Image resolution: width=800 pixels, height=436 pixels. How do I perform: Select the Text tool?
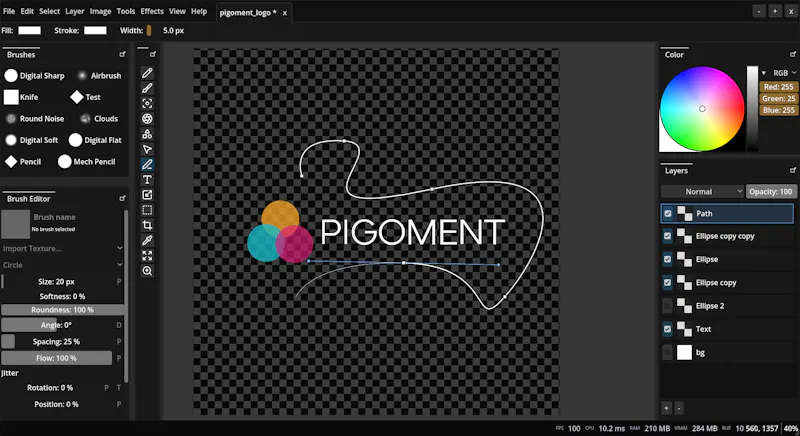[147, 179]
